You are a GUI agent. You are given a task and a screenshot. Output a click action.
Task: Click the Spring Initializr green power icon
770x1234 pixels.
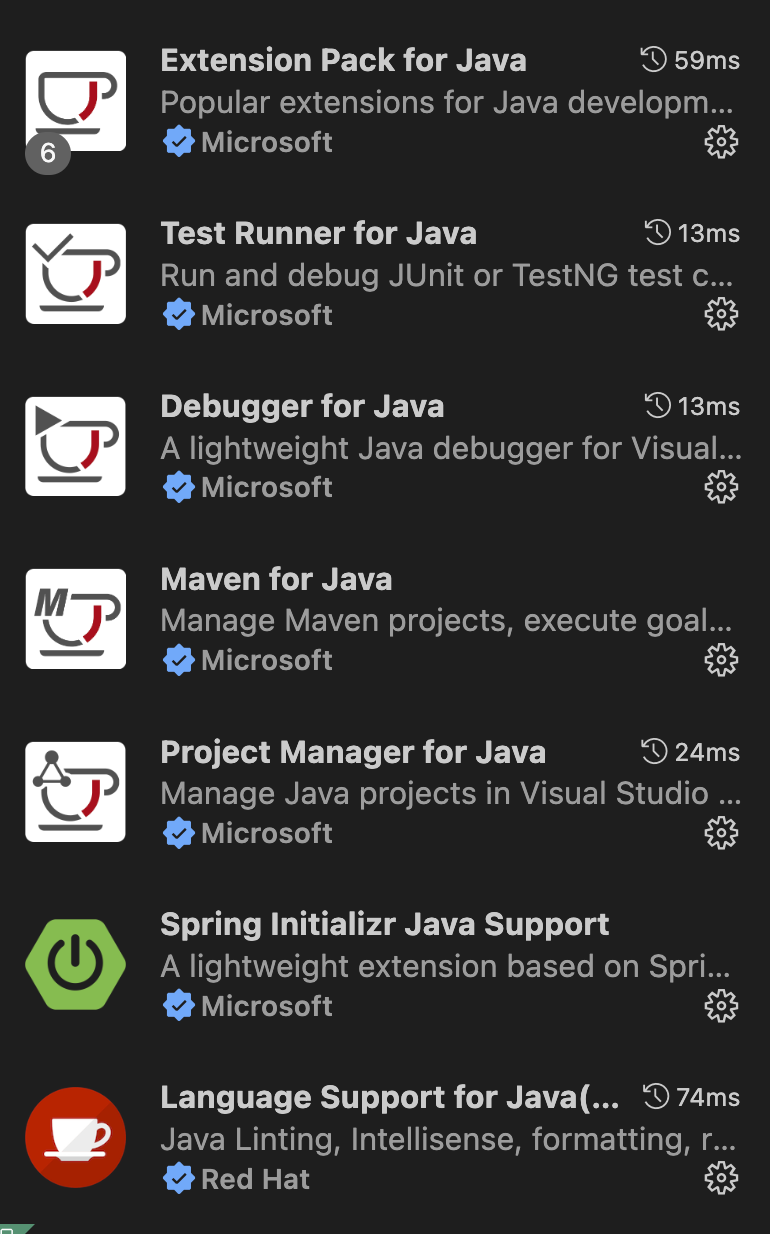tap(75, 964)
